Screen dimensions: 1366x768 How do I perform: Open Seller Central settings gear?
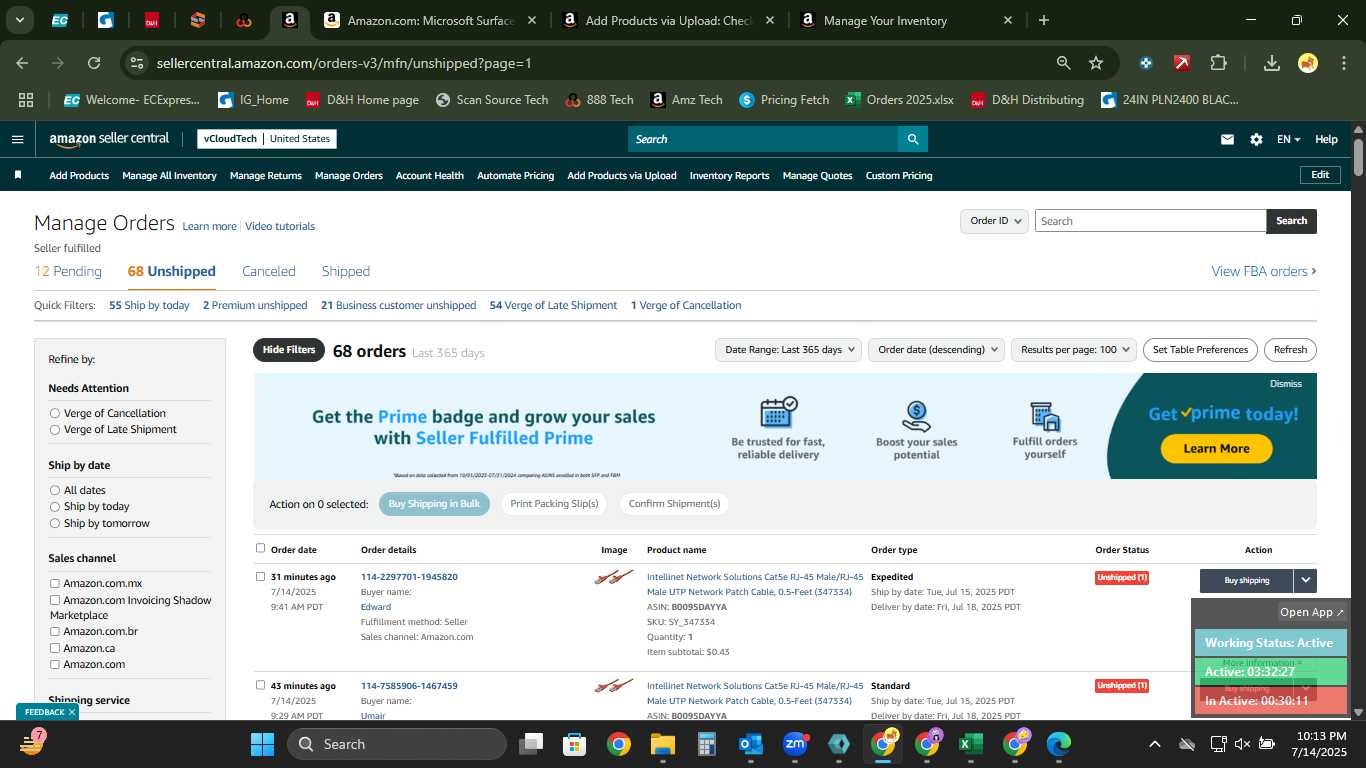coord(1256,139)
